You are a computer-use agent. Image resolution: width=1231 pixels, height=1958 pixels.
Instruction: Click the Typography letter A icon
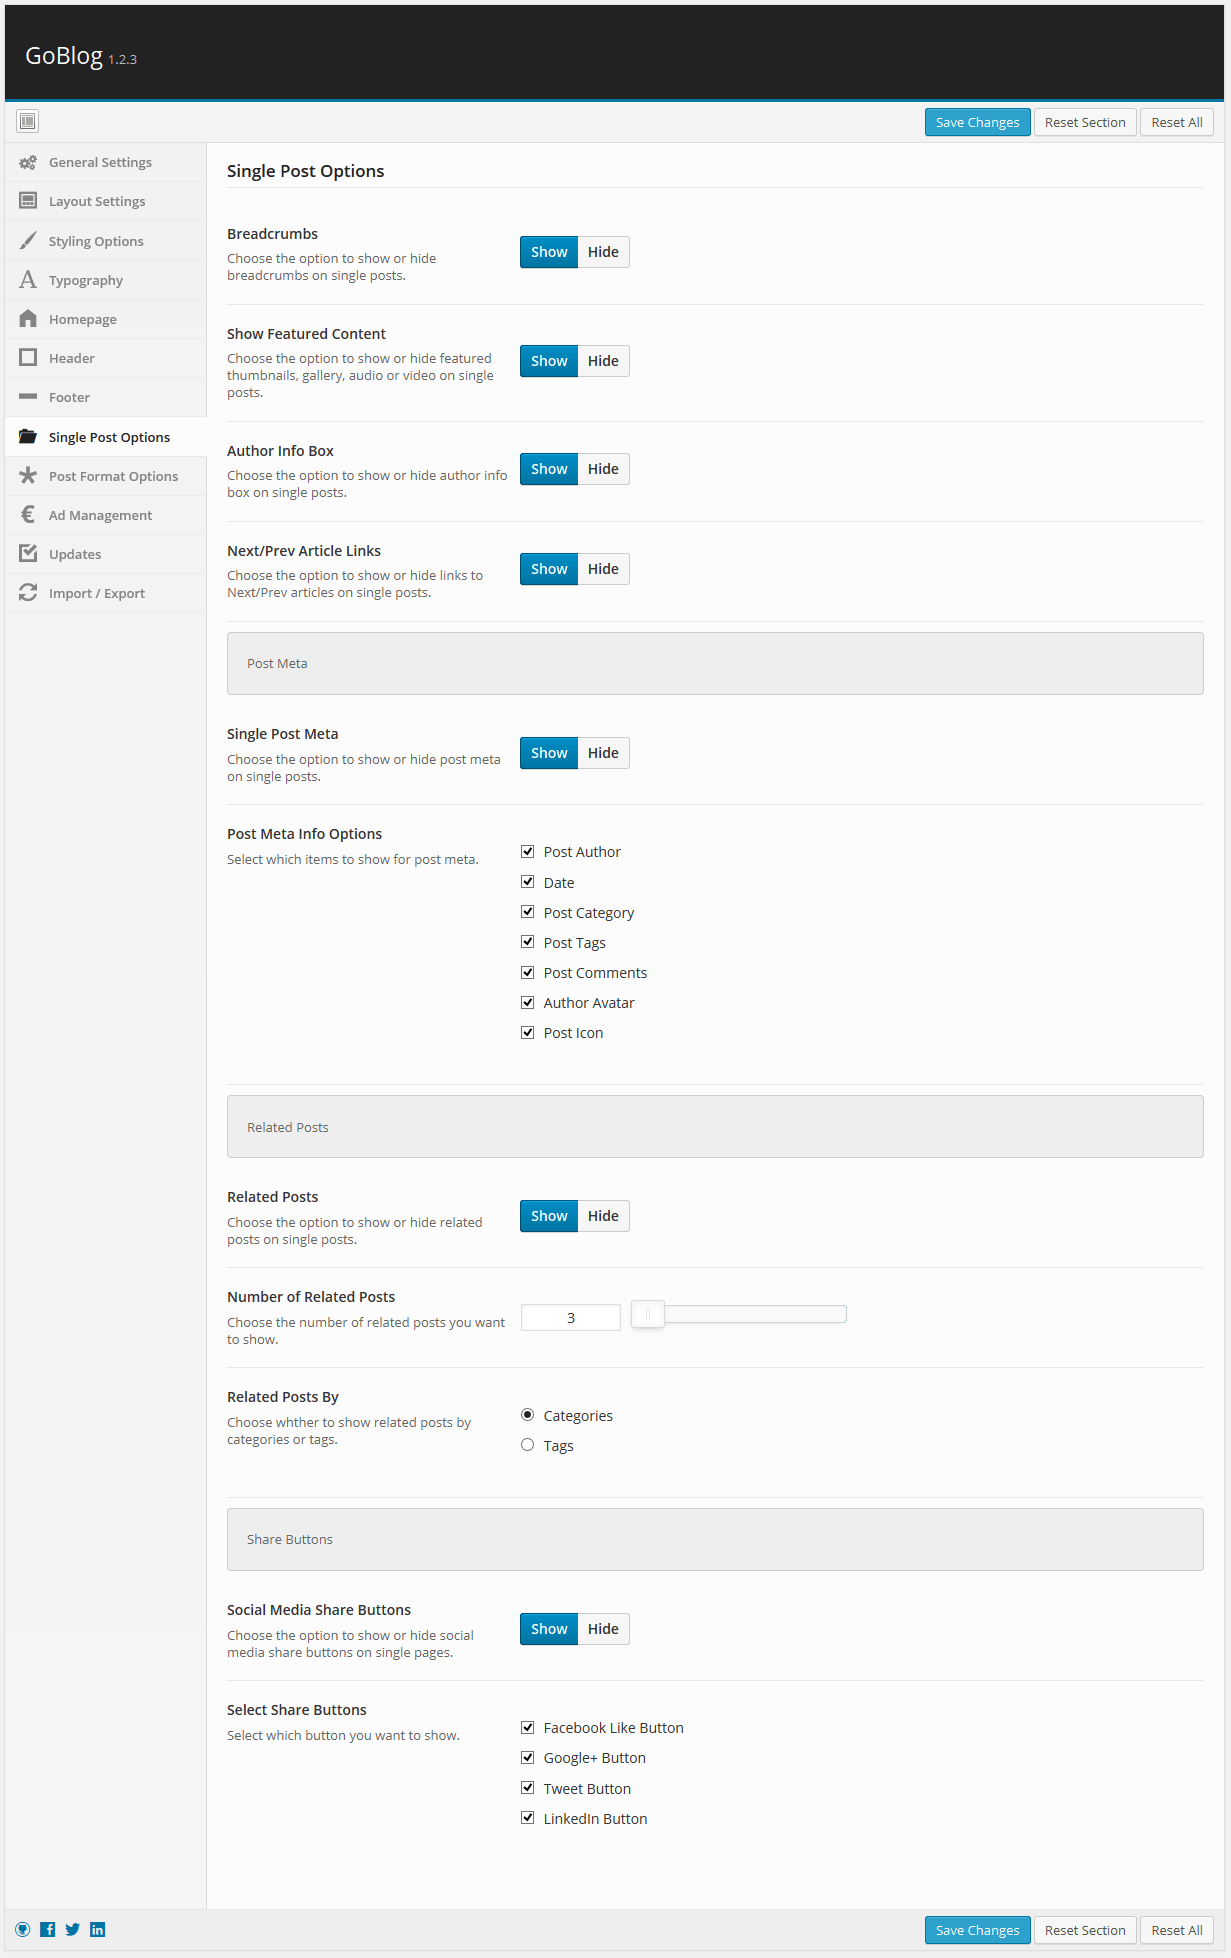28,280
